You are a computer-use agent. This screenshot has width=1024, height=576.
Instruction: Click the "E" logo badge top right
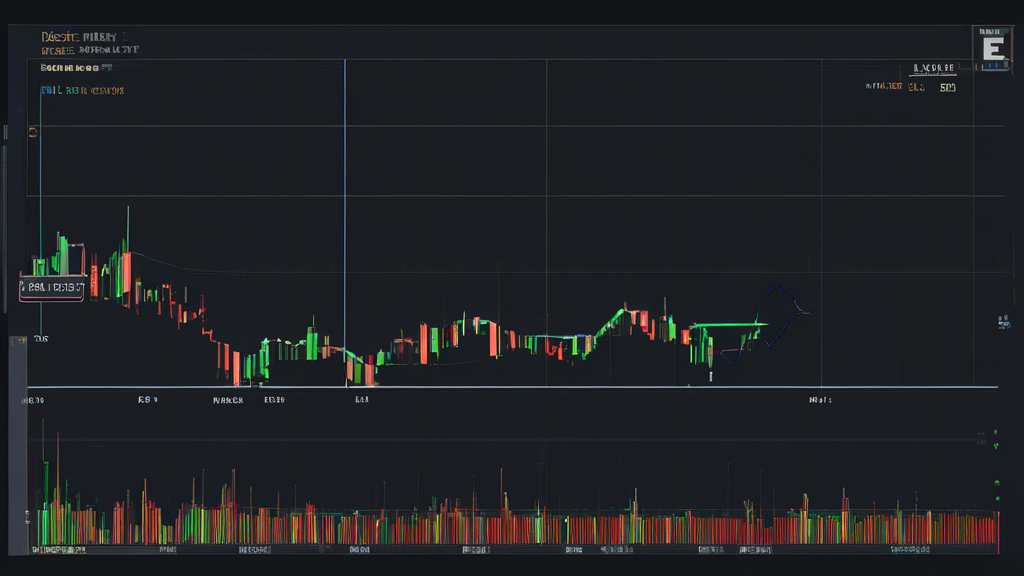(x=992, y=44)
